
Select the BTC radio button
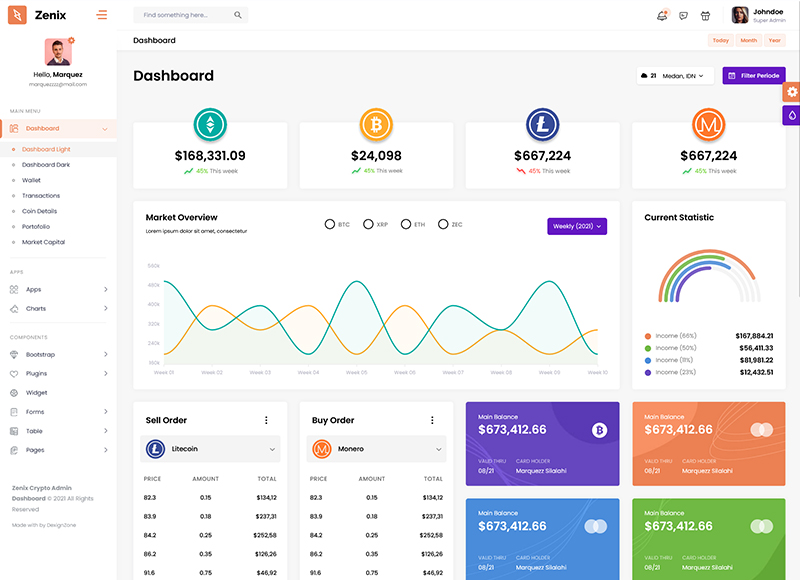tap(330, 225)
